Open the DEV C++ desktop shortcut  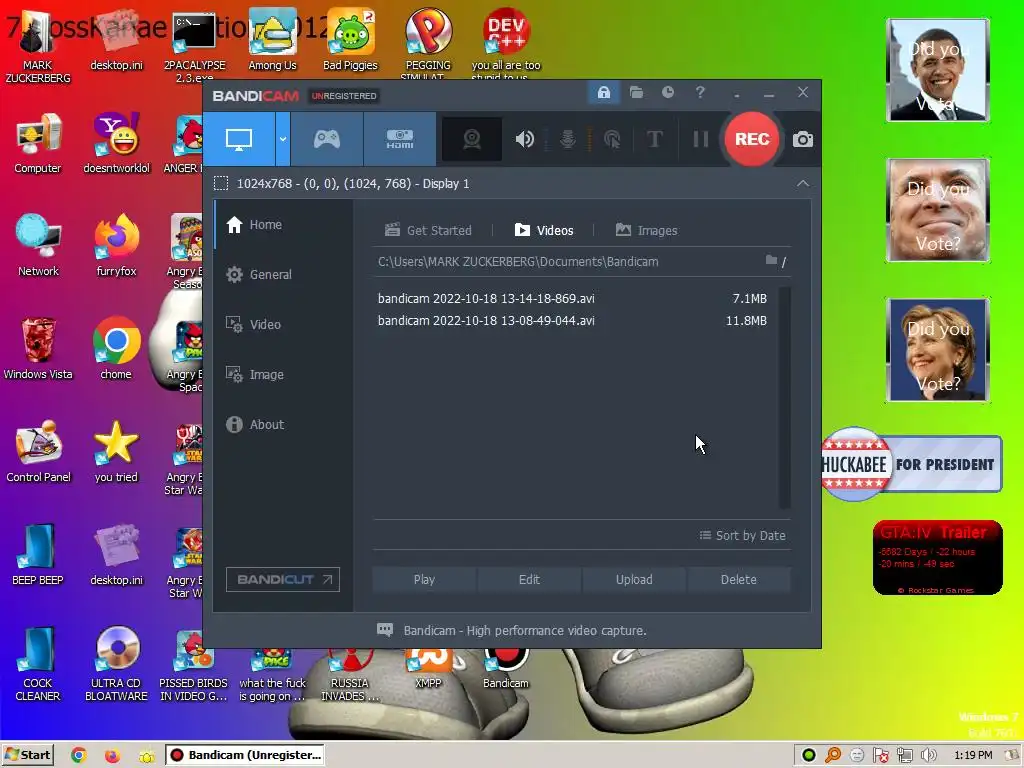tap(506, 39)
